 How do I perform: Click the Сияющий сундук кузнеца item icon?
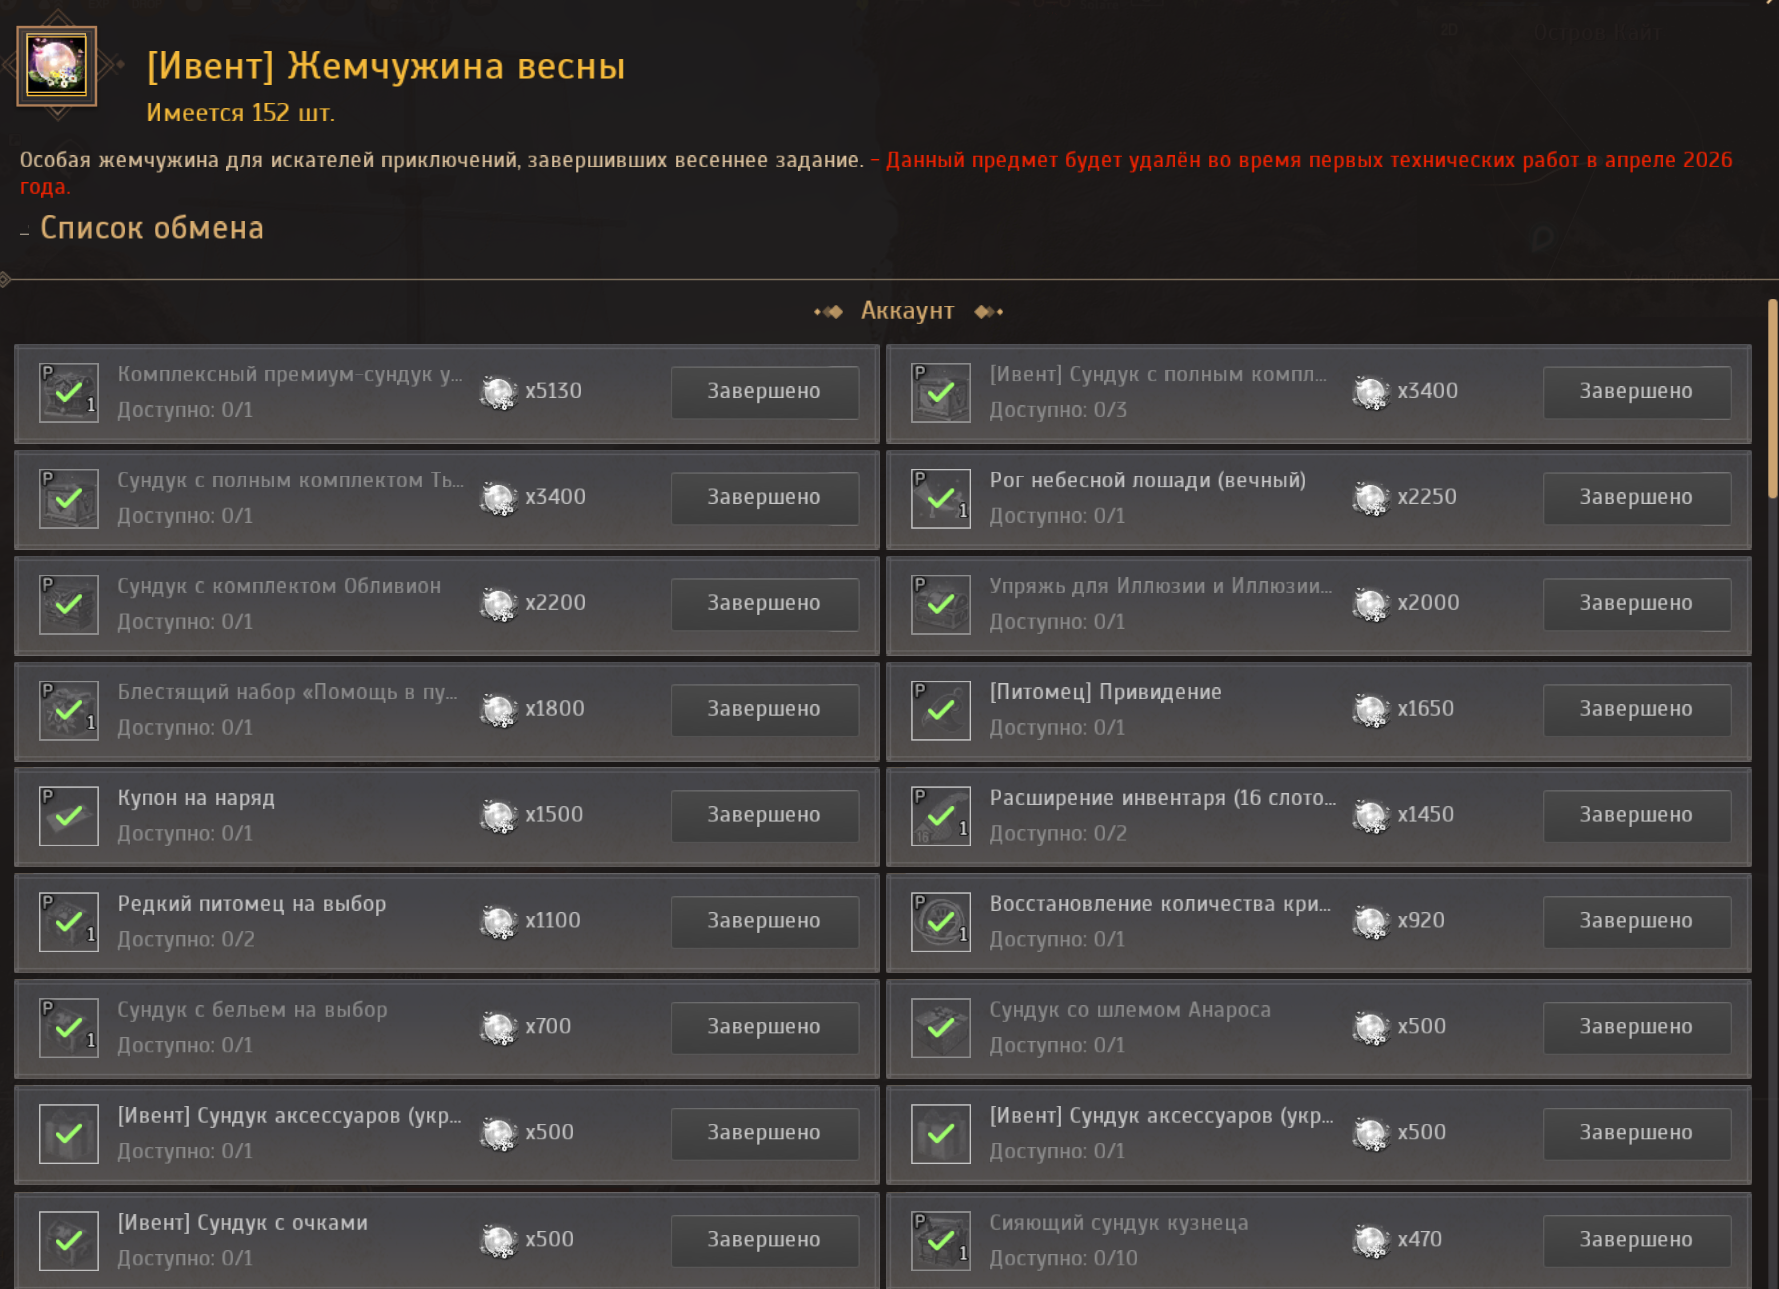pos(941,1241)
